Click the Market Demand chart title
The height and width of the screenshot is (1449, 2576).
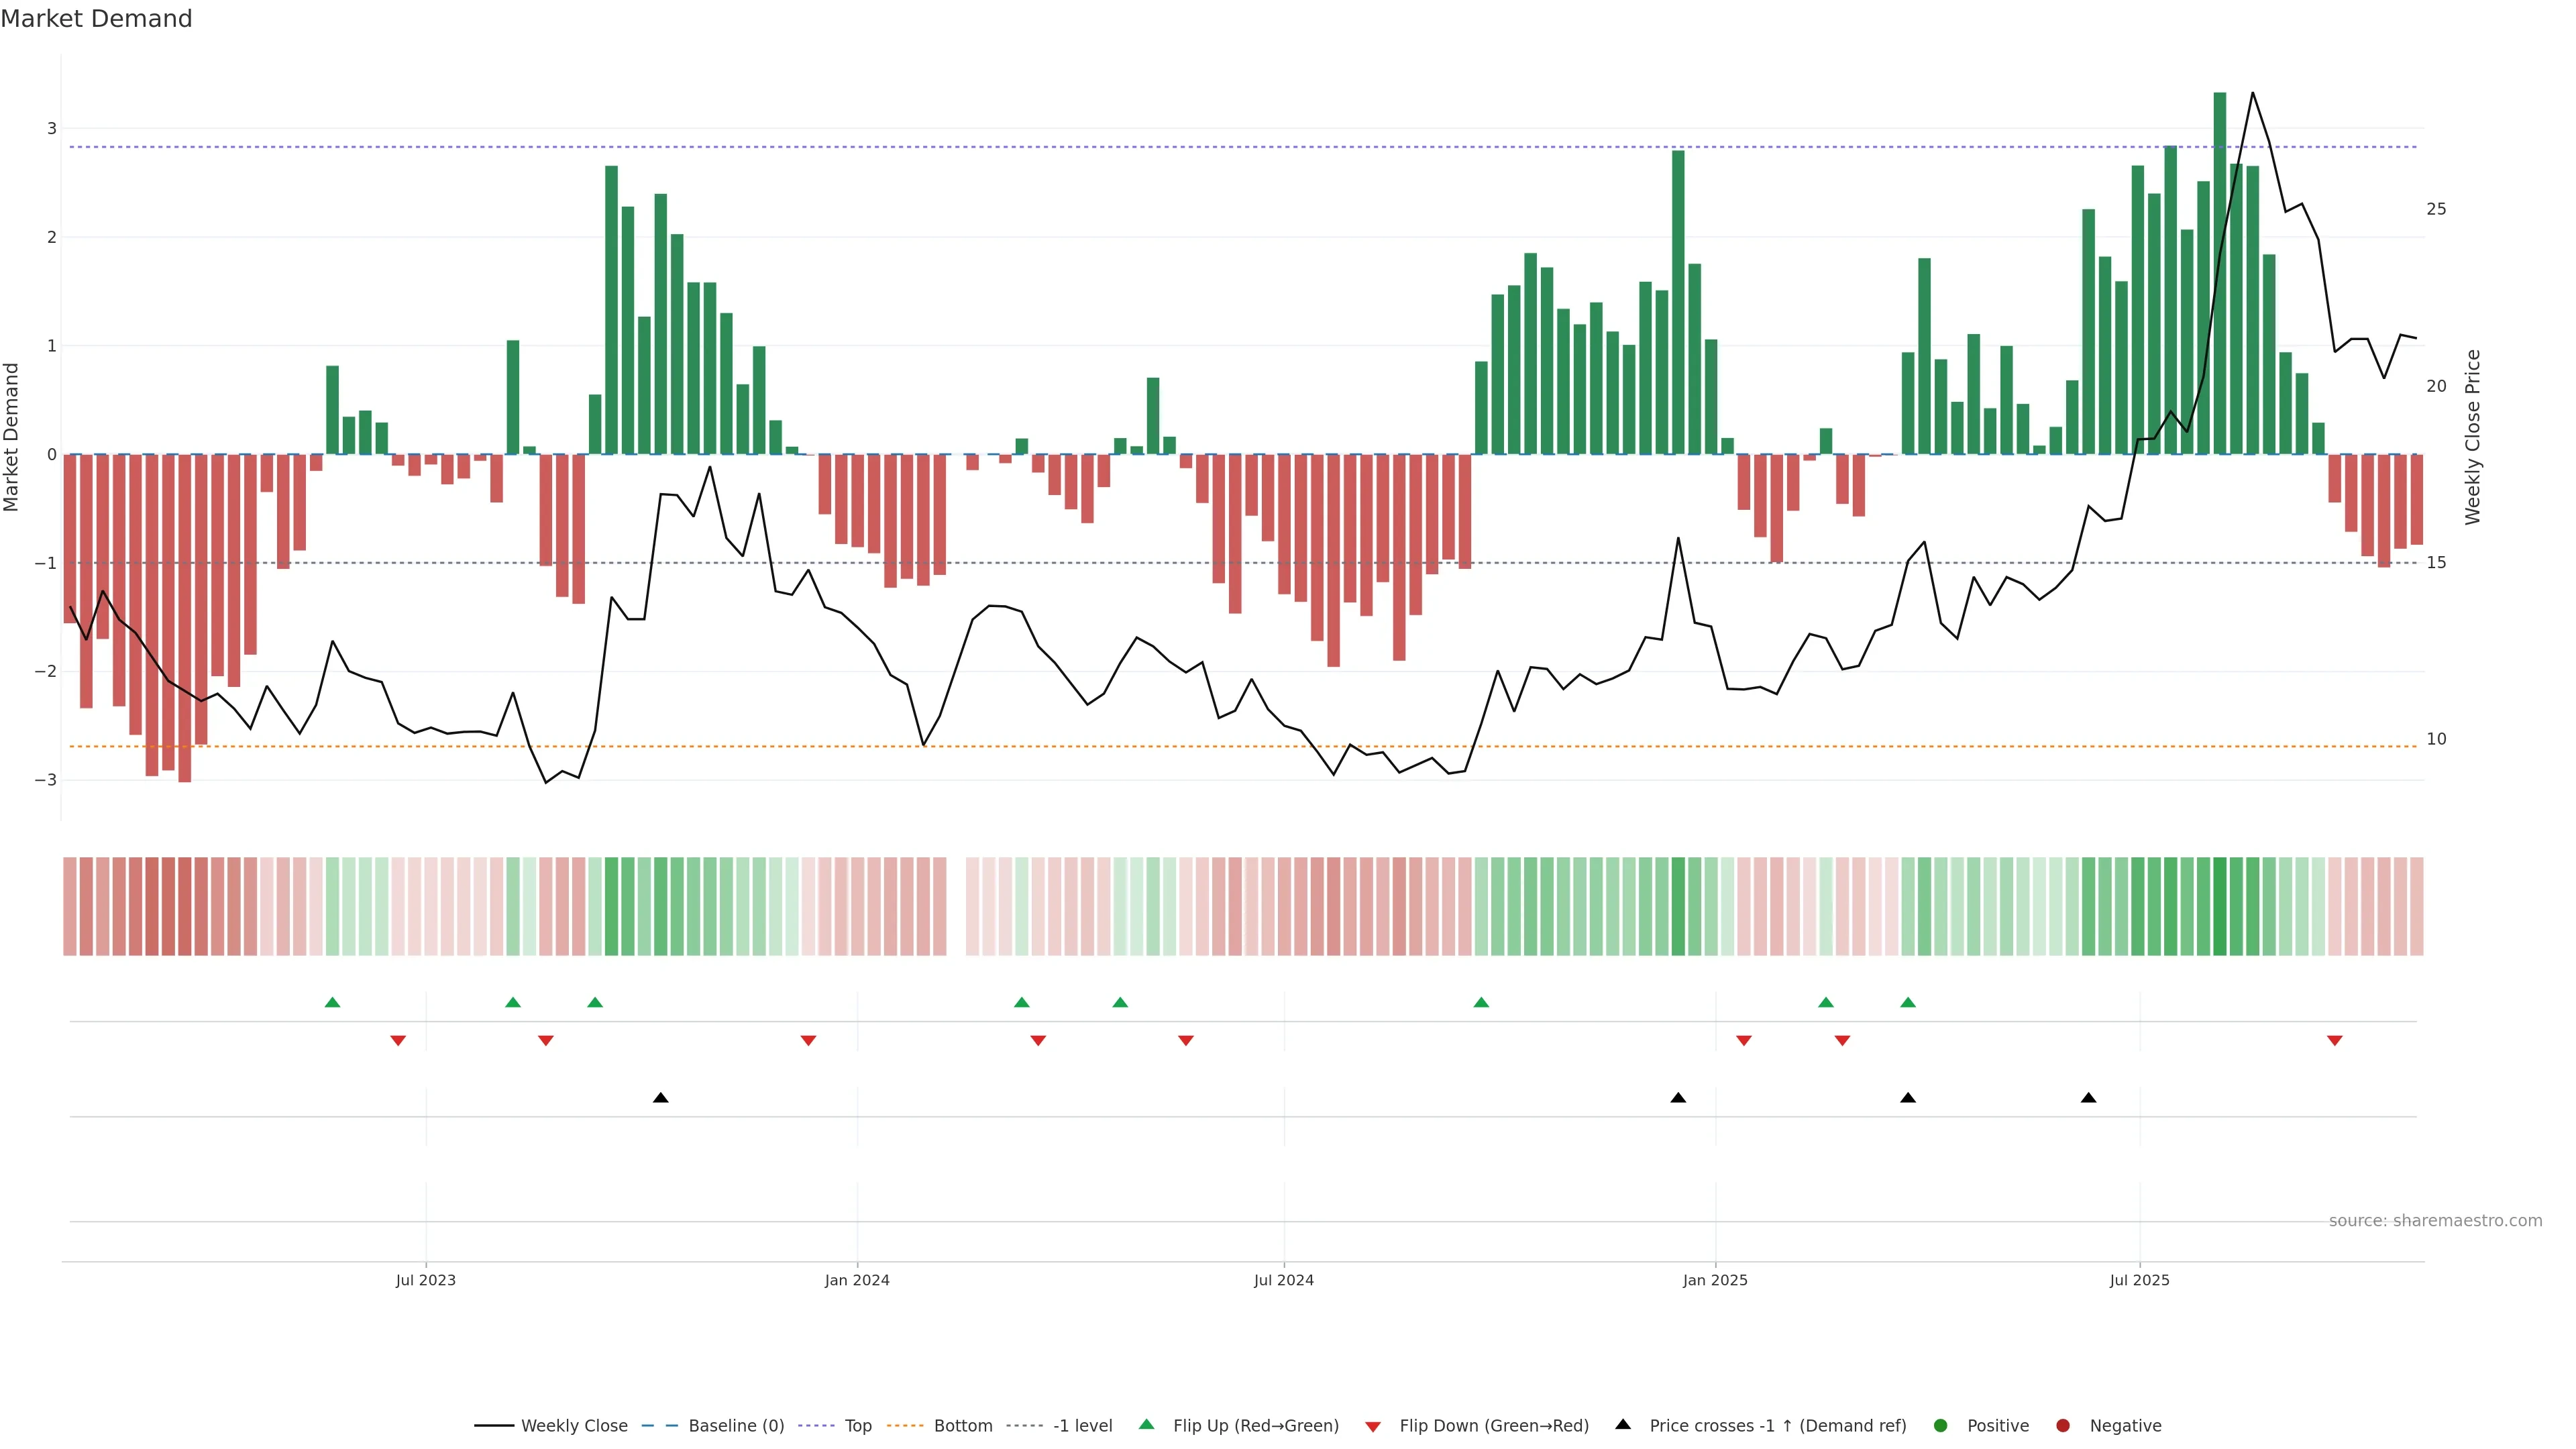(96, 19)
